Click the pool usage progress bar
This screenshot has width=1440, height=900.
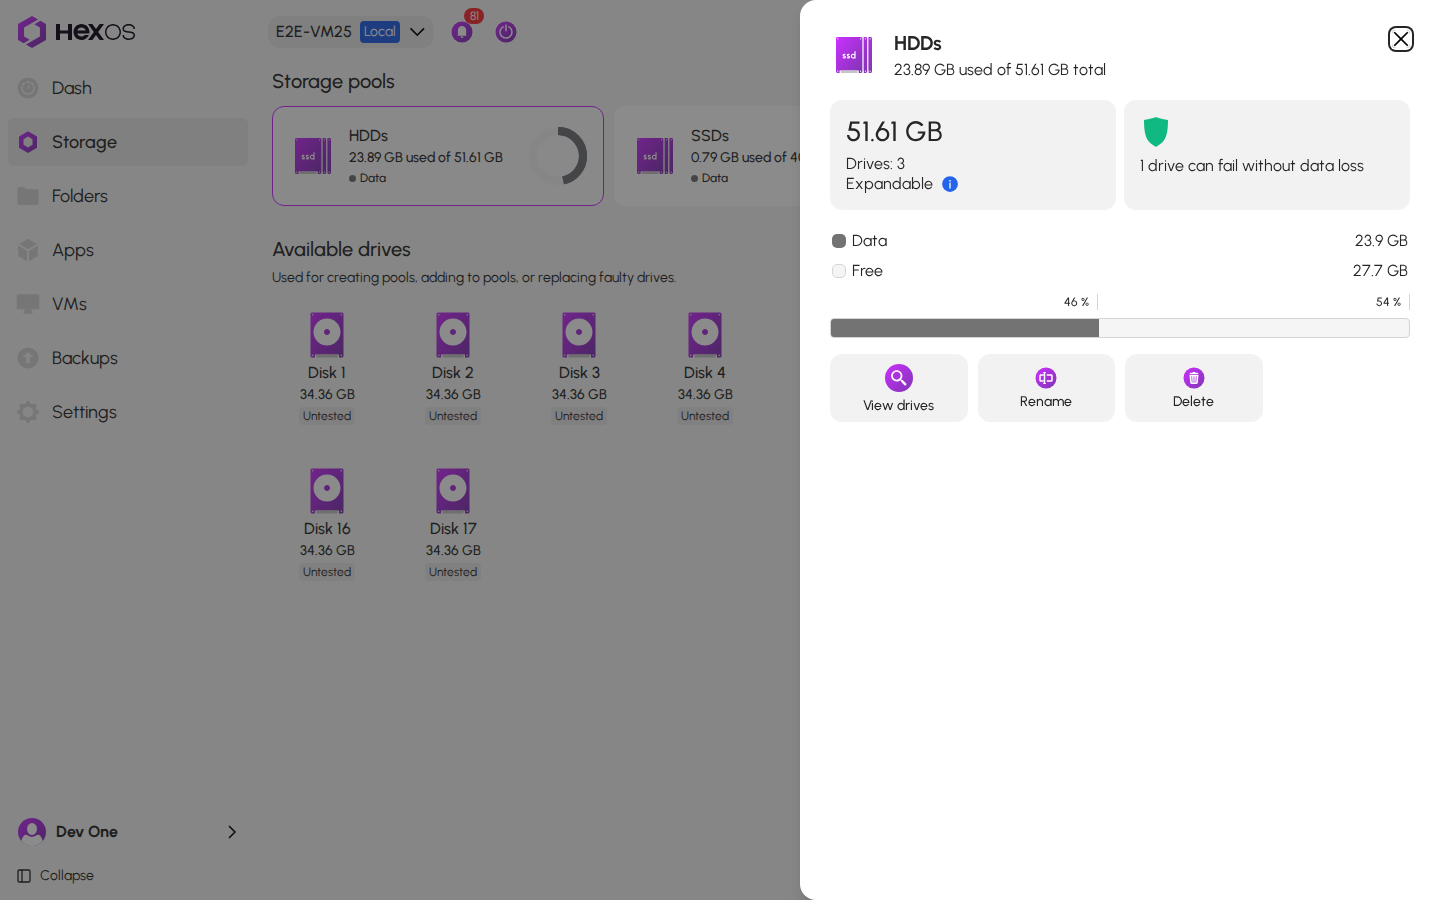pos(1120,328)
